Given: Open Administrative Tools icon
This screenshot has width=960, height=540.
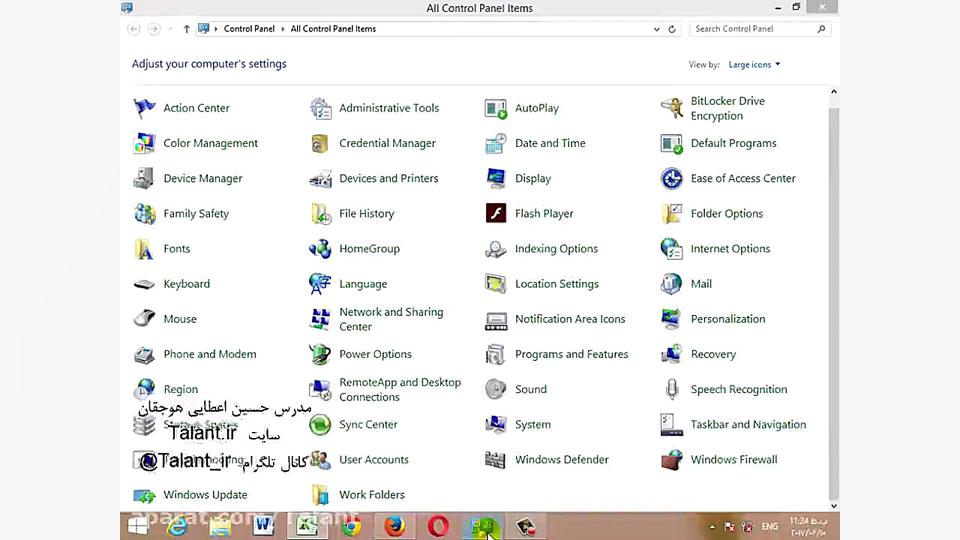Looking at the screenshot, I should click(x=320, y=108).
